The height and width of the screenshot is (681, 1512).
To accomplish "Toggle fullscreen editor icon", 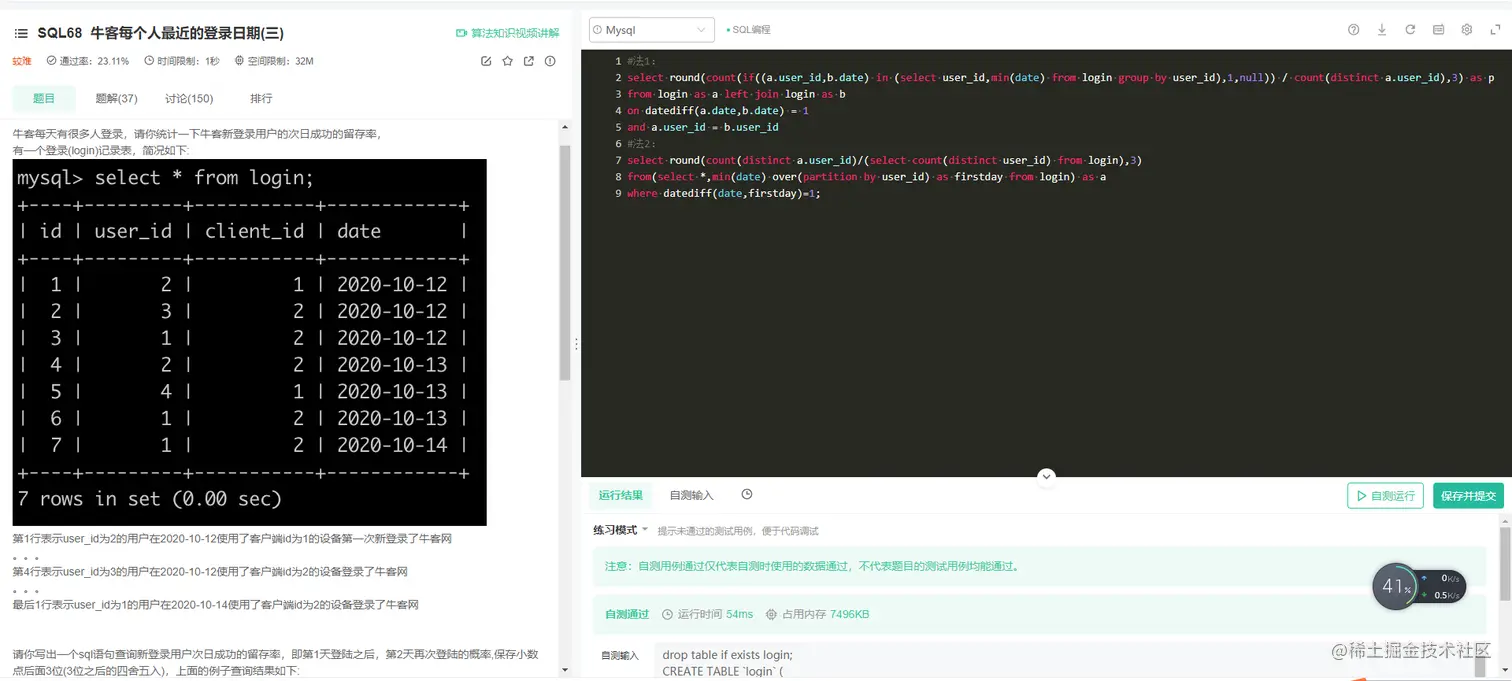I will tap(1495, 30).
